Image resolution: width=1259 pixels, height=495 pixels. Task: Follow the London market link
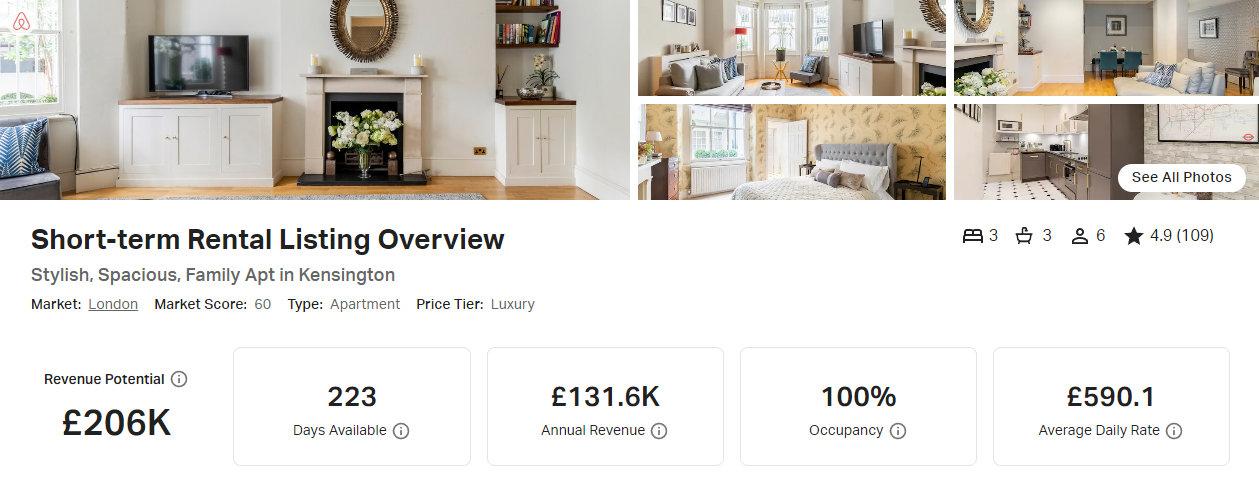113,304
